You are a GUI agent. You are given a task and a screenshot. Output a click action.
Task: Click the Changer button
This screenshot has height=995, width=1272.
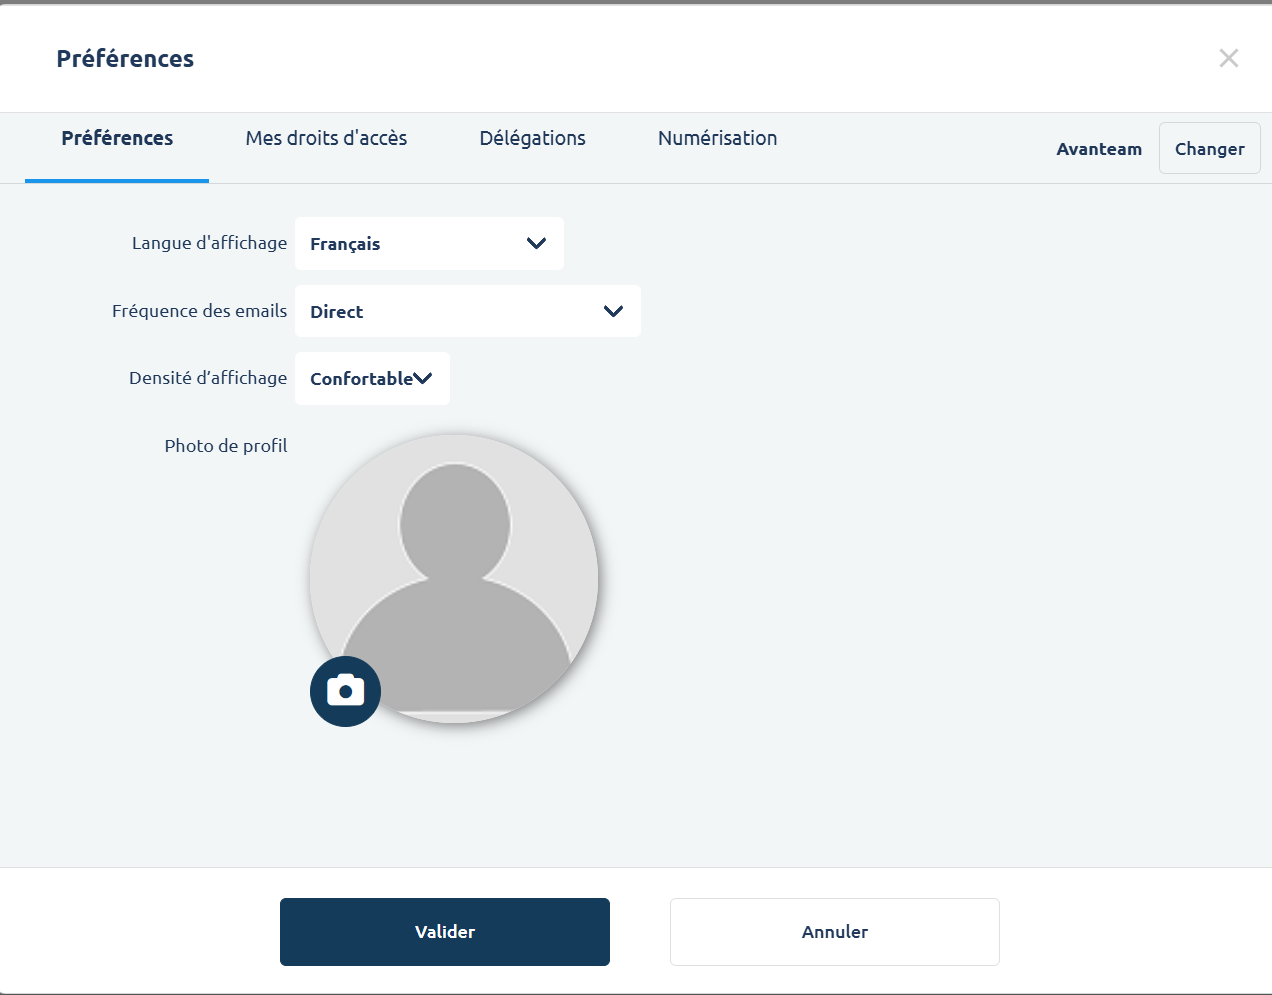(1209, 148)
